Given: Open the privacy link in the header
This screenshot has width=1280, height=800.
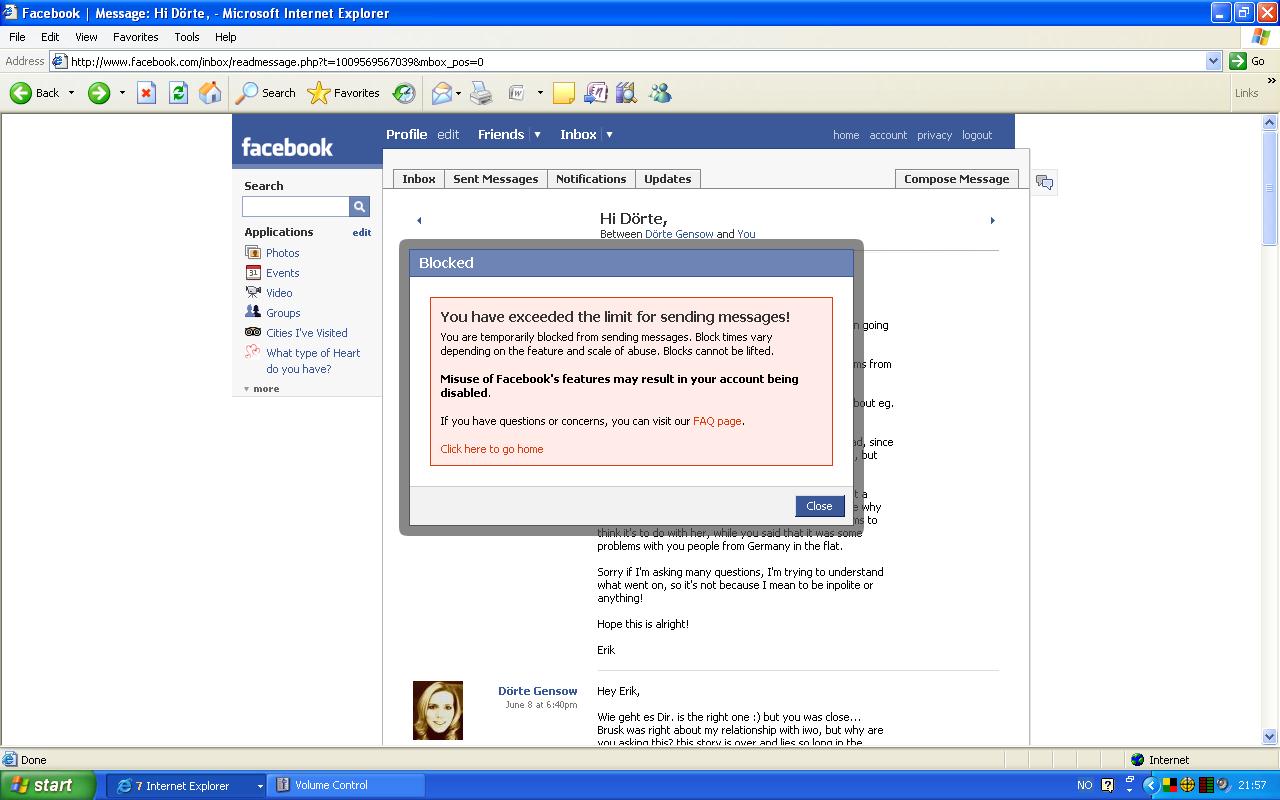Looking at the screenshot, I should pos(934,135).
